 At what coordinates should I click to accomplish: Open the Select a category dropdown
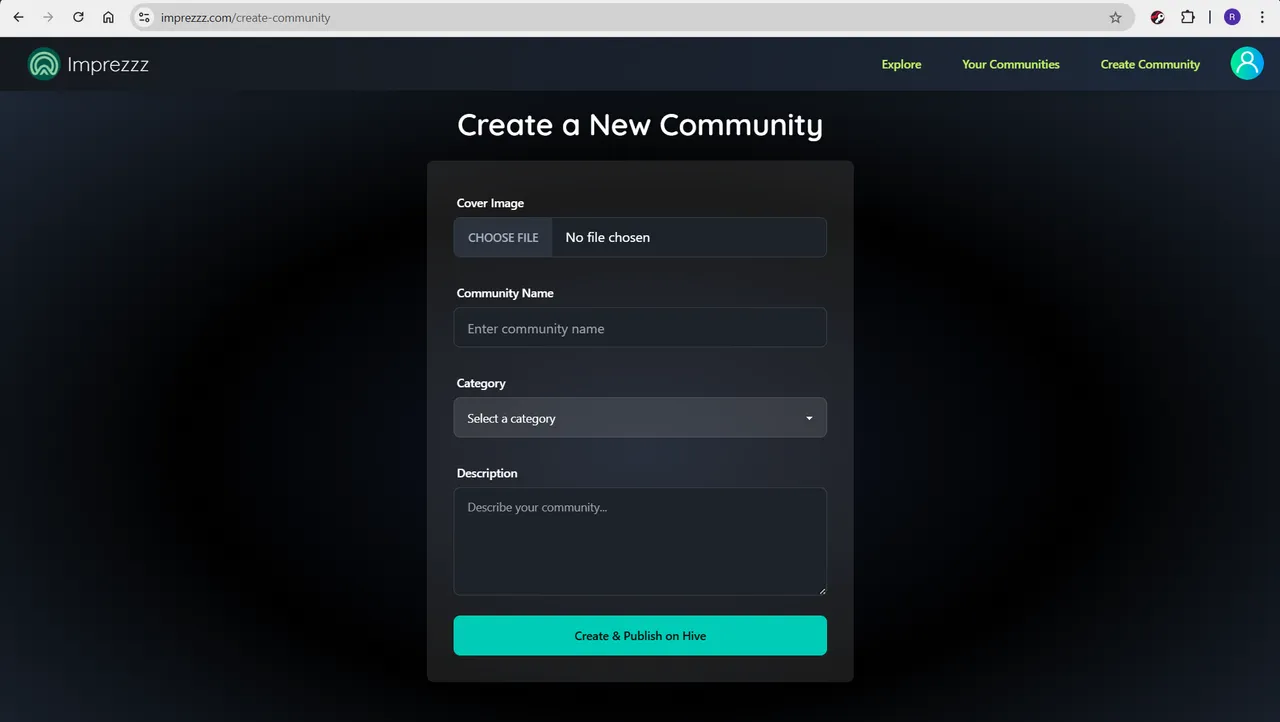pos(640,418)
